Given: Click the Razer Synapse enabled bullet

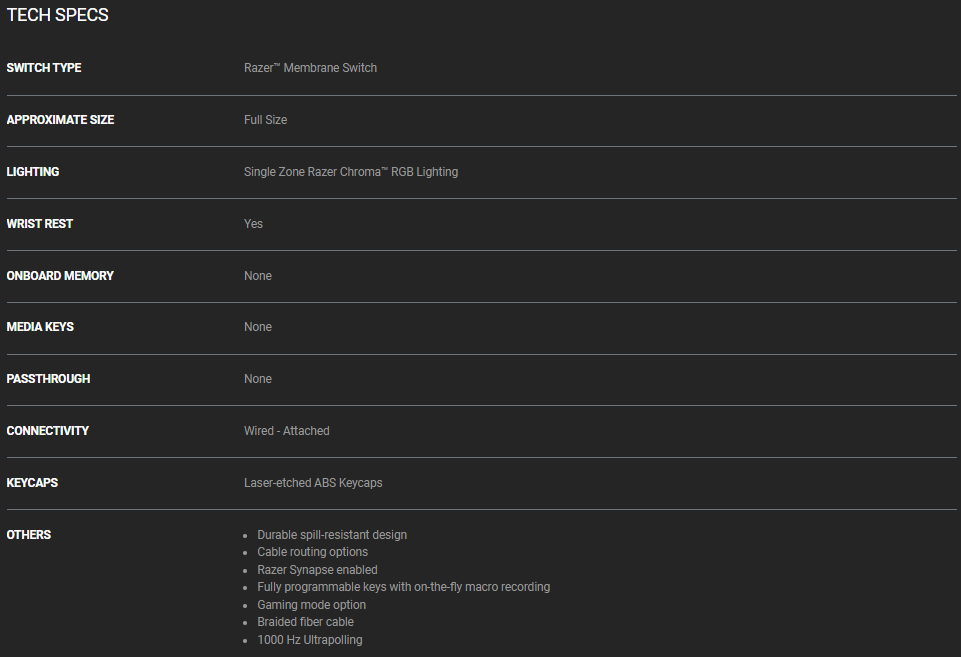Looking at the screenshot, I should pyautogui.click(x=317, y=570).
